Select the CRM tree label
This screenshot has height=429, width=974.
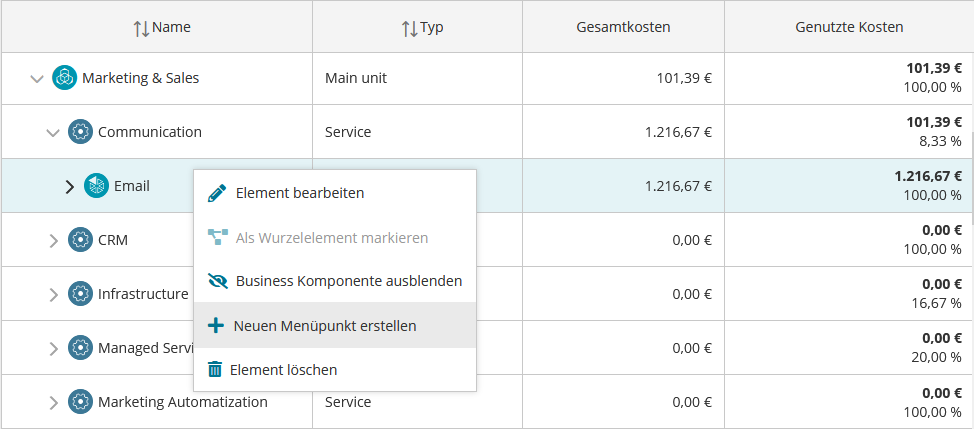click(113, 240)
